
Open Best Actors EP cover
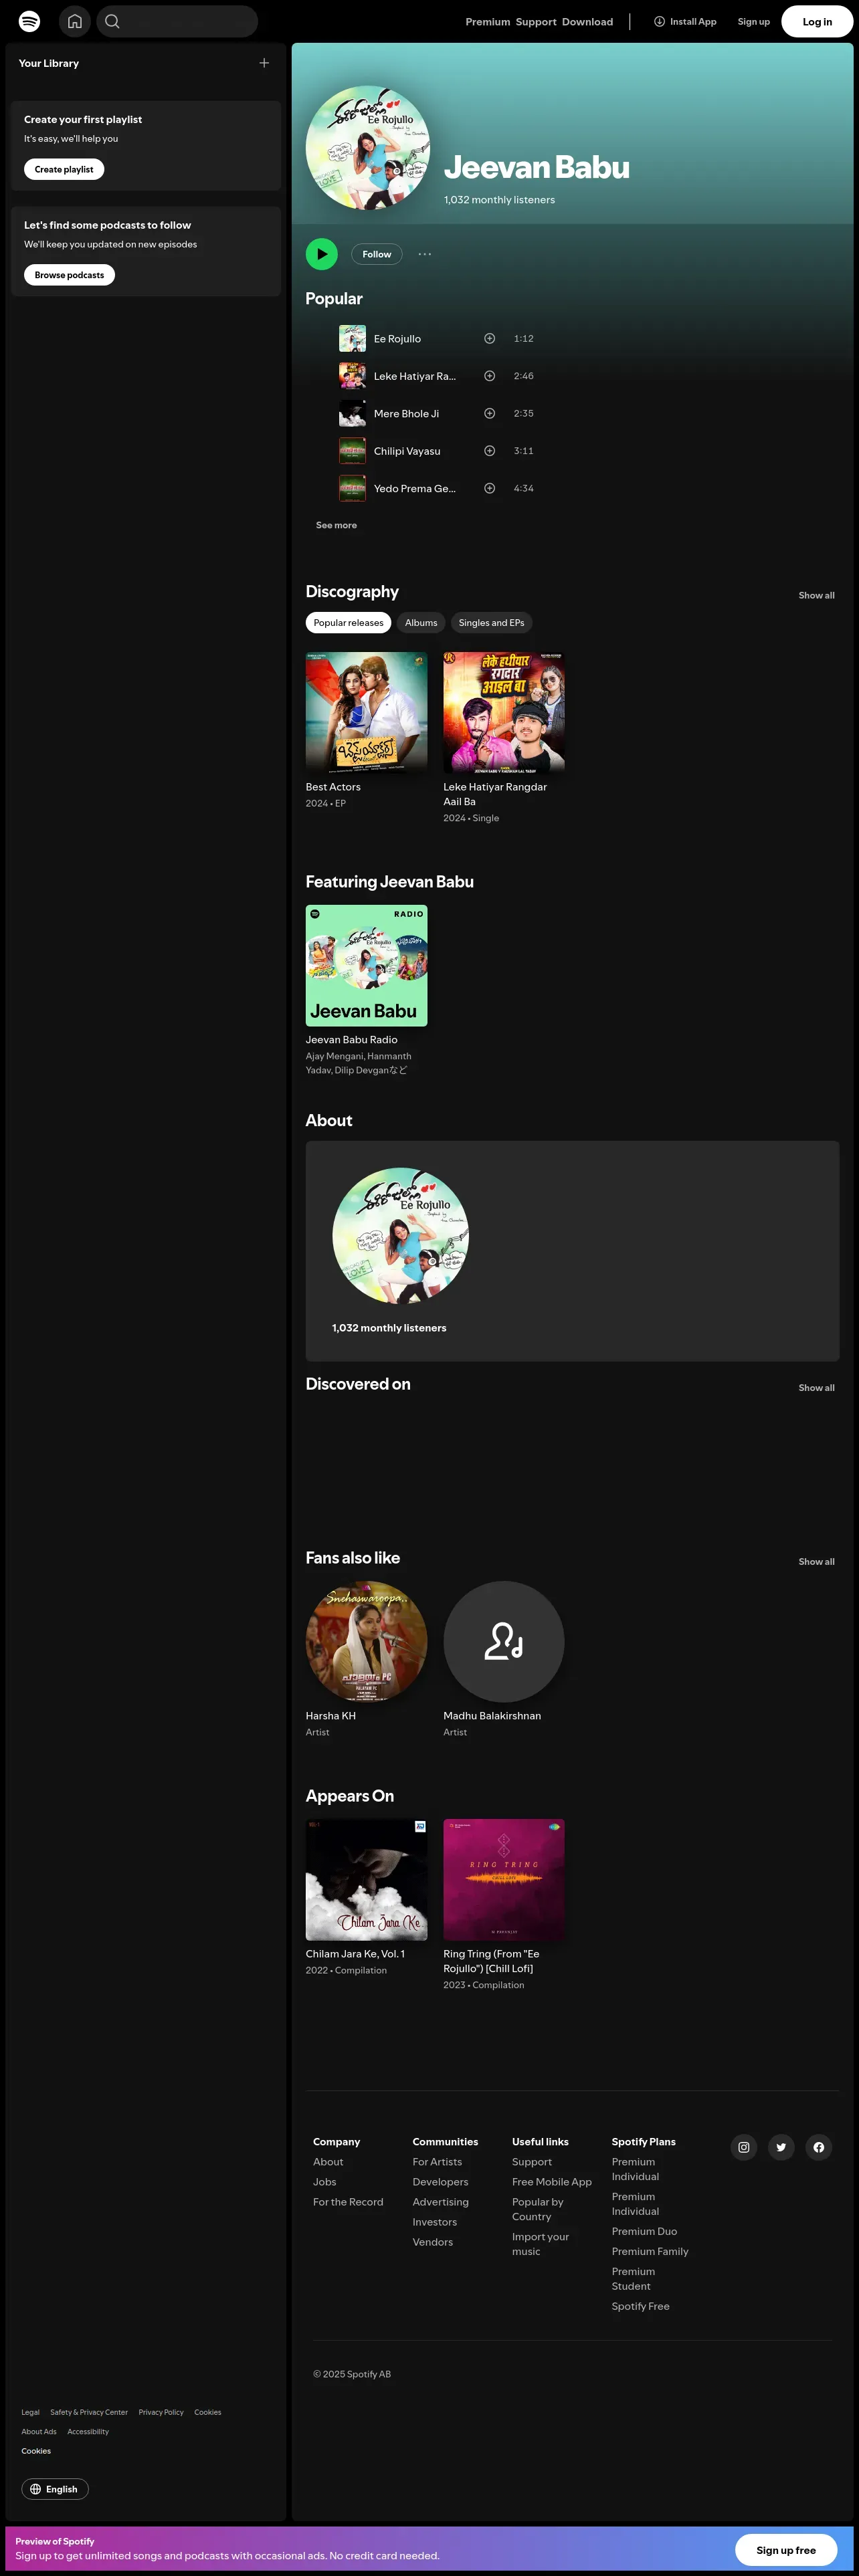point(366,713)
